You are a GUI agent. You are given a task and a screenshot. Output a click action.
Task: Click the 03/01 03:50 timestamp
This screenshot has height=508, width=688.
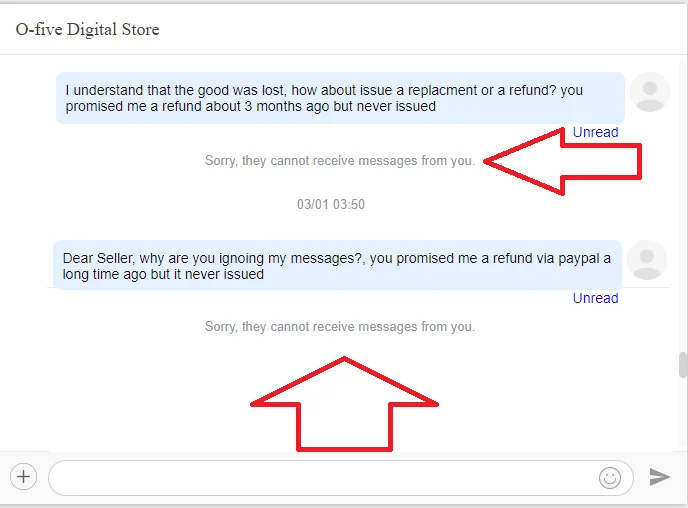331,204
